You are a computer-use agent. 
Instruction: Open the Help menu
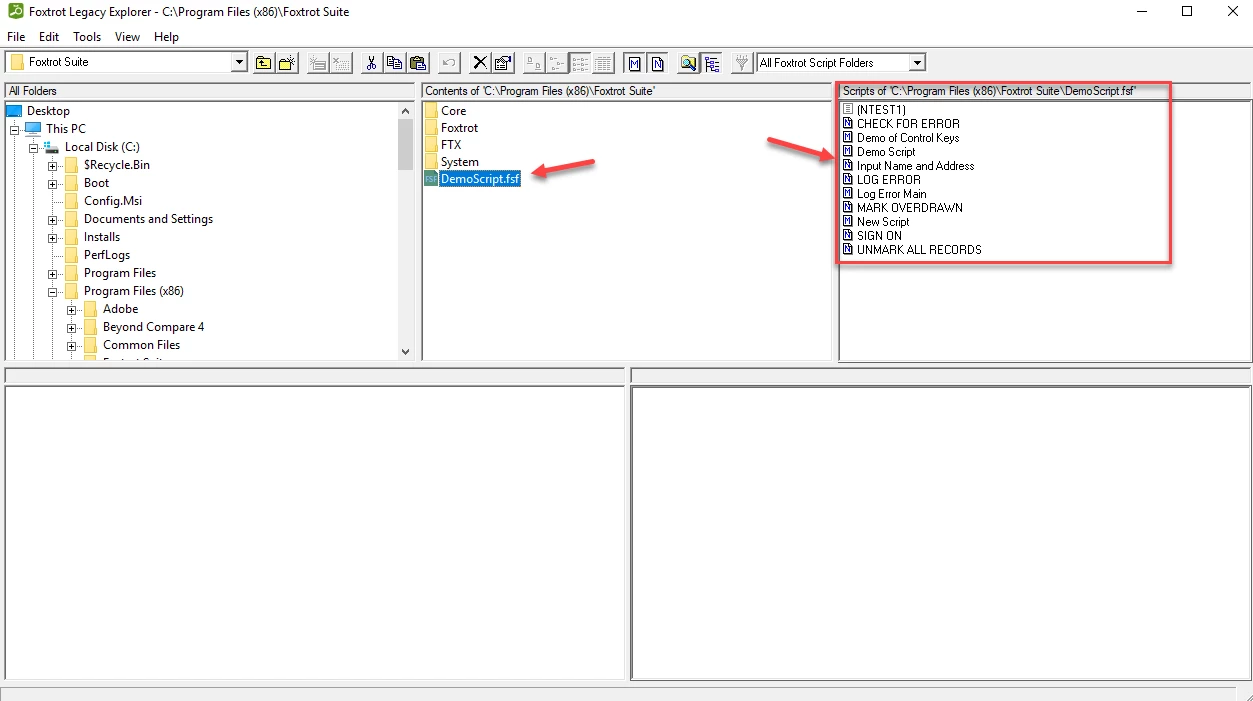166,37
